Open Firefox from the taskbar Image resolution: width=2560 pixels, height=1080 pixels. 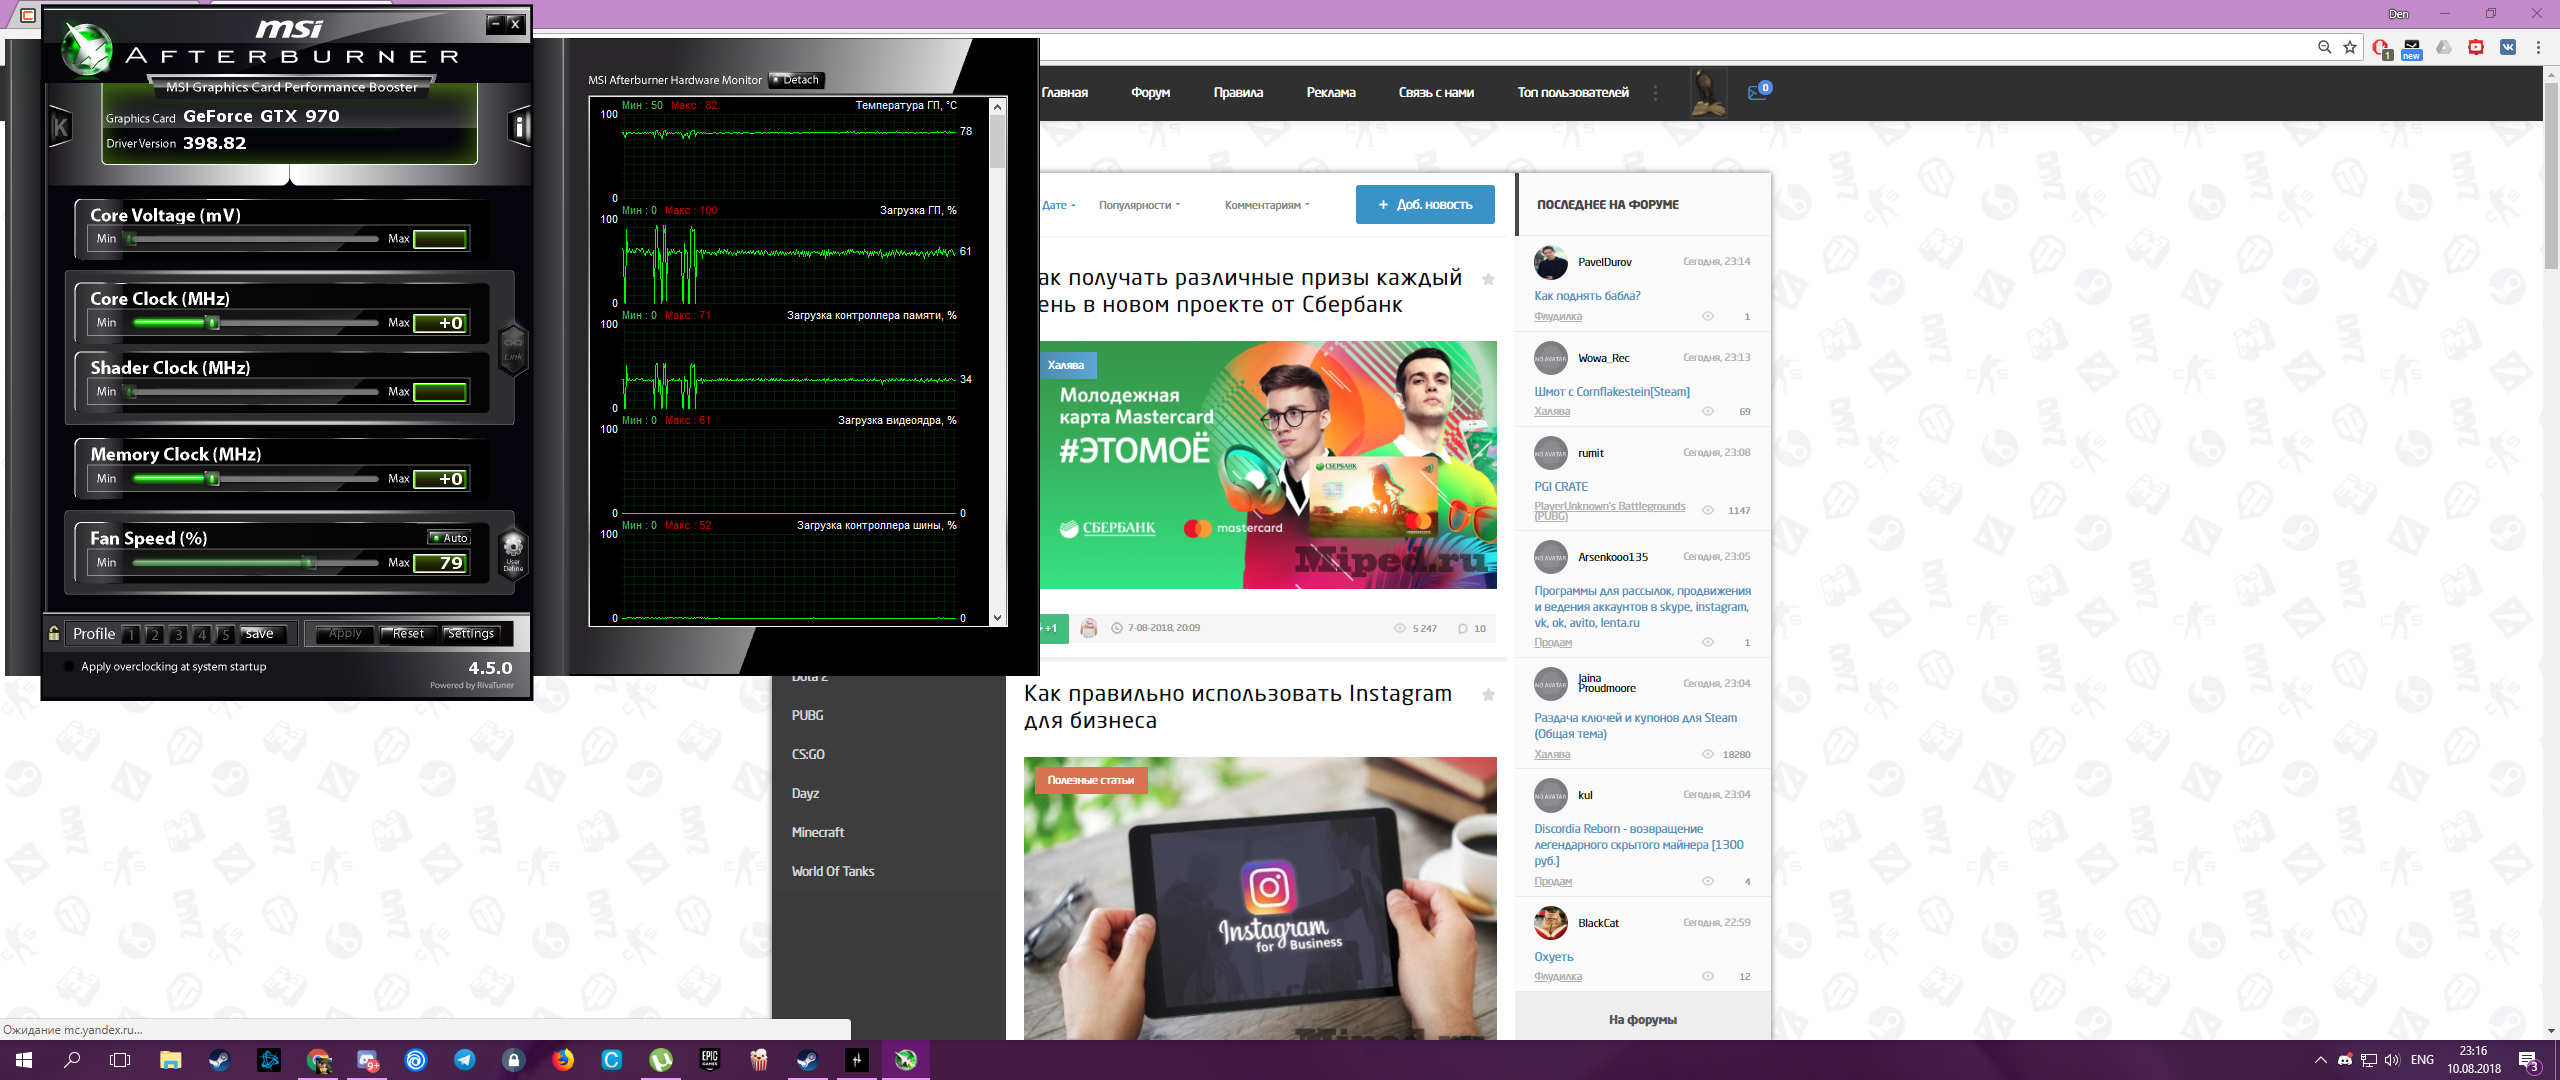tap(563, 1060)
